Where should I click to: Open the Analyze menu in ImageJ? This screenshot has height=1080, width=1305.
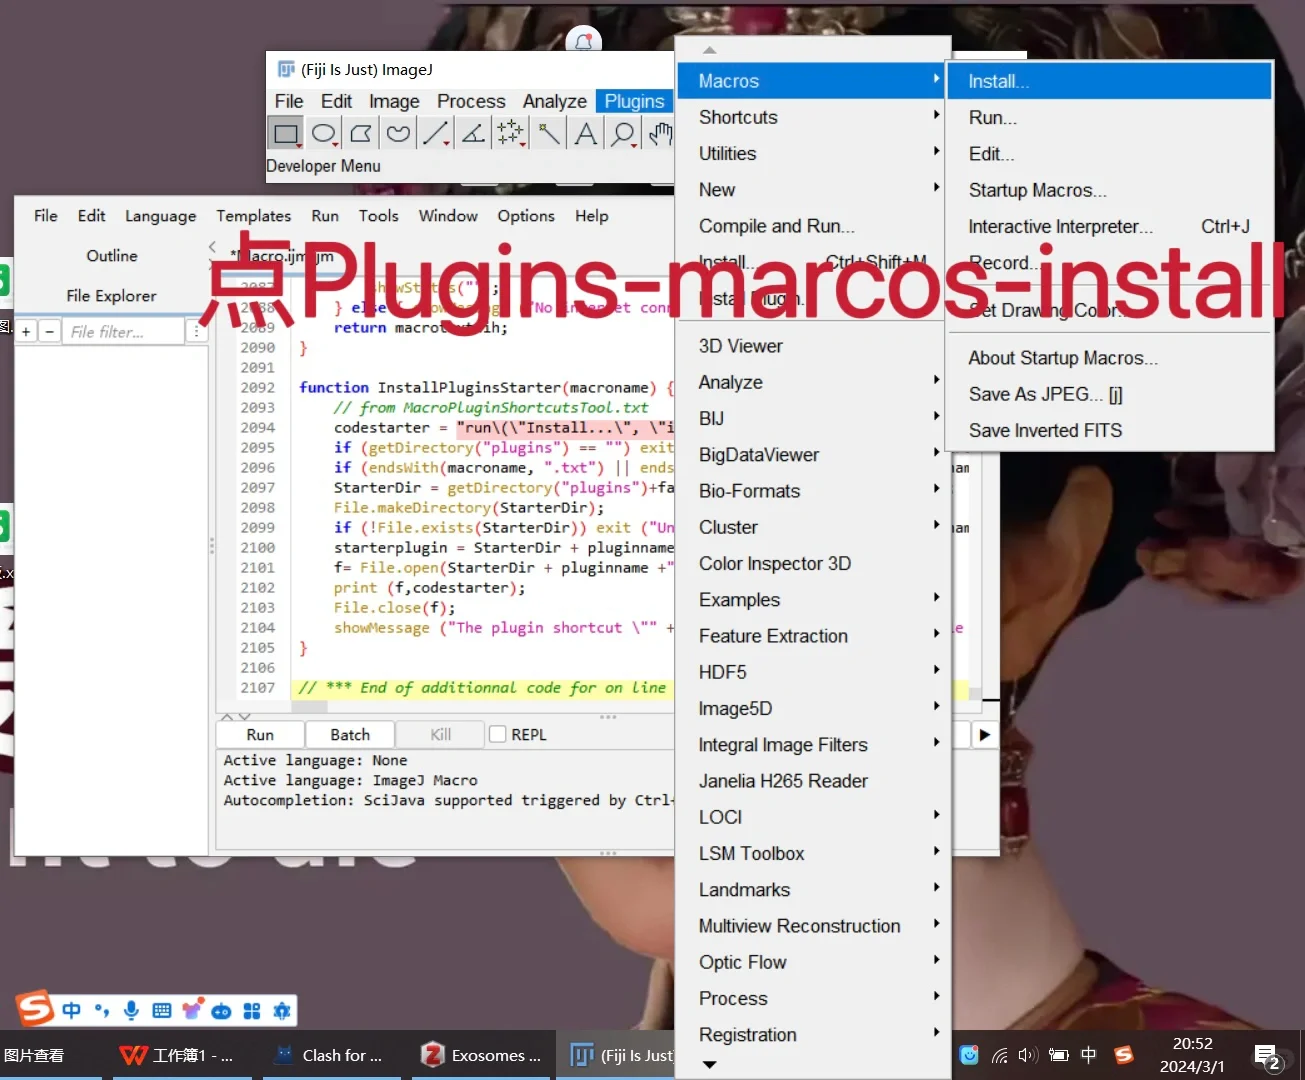(x=554, y=101)
